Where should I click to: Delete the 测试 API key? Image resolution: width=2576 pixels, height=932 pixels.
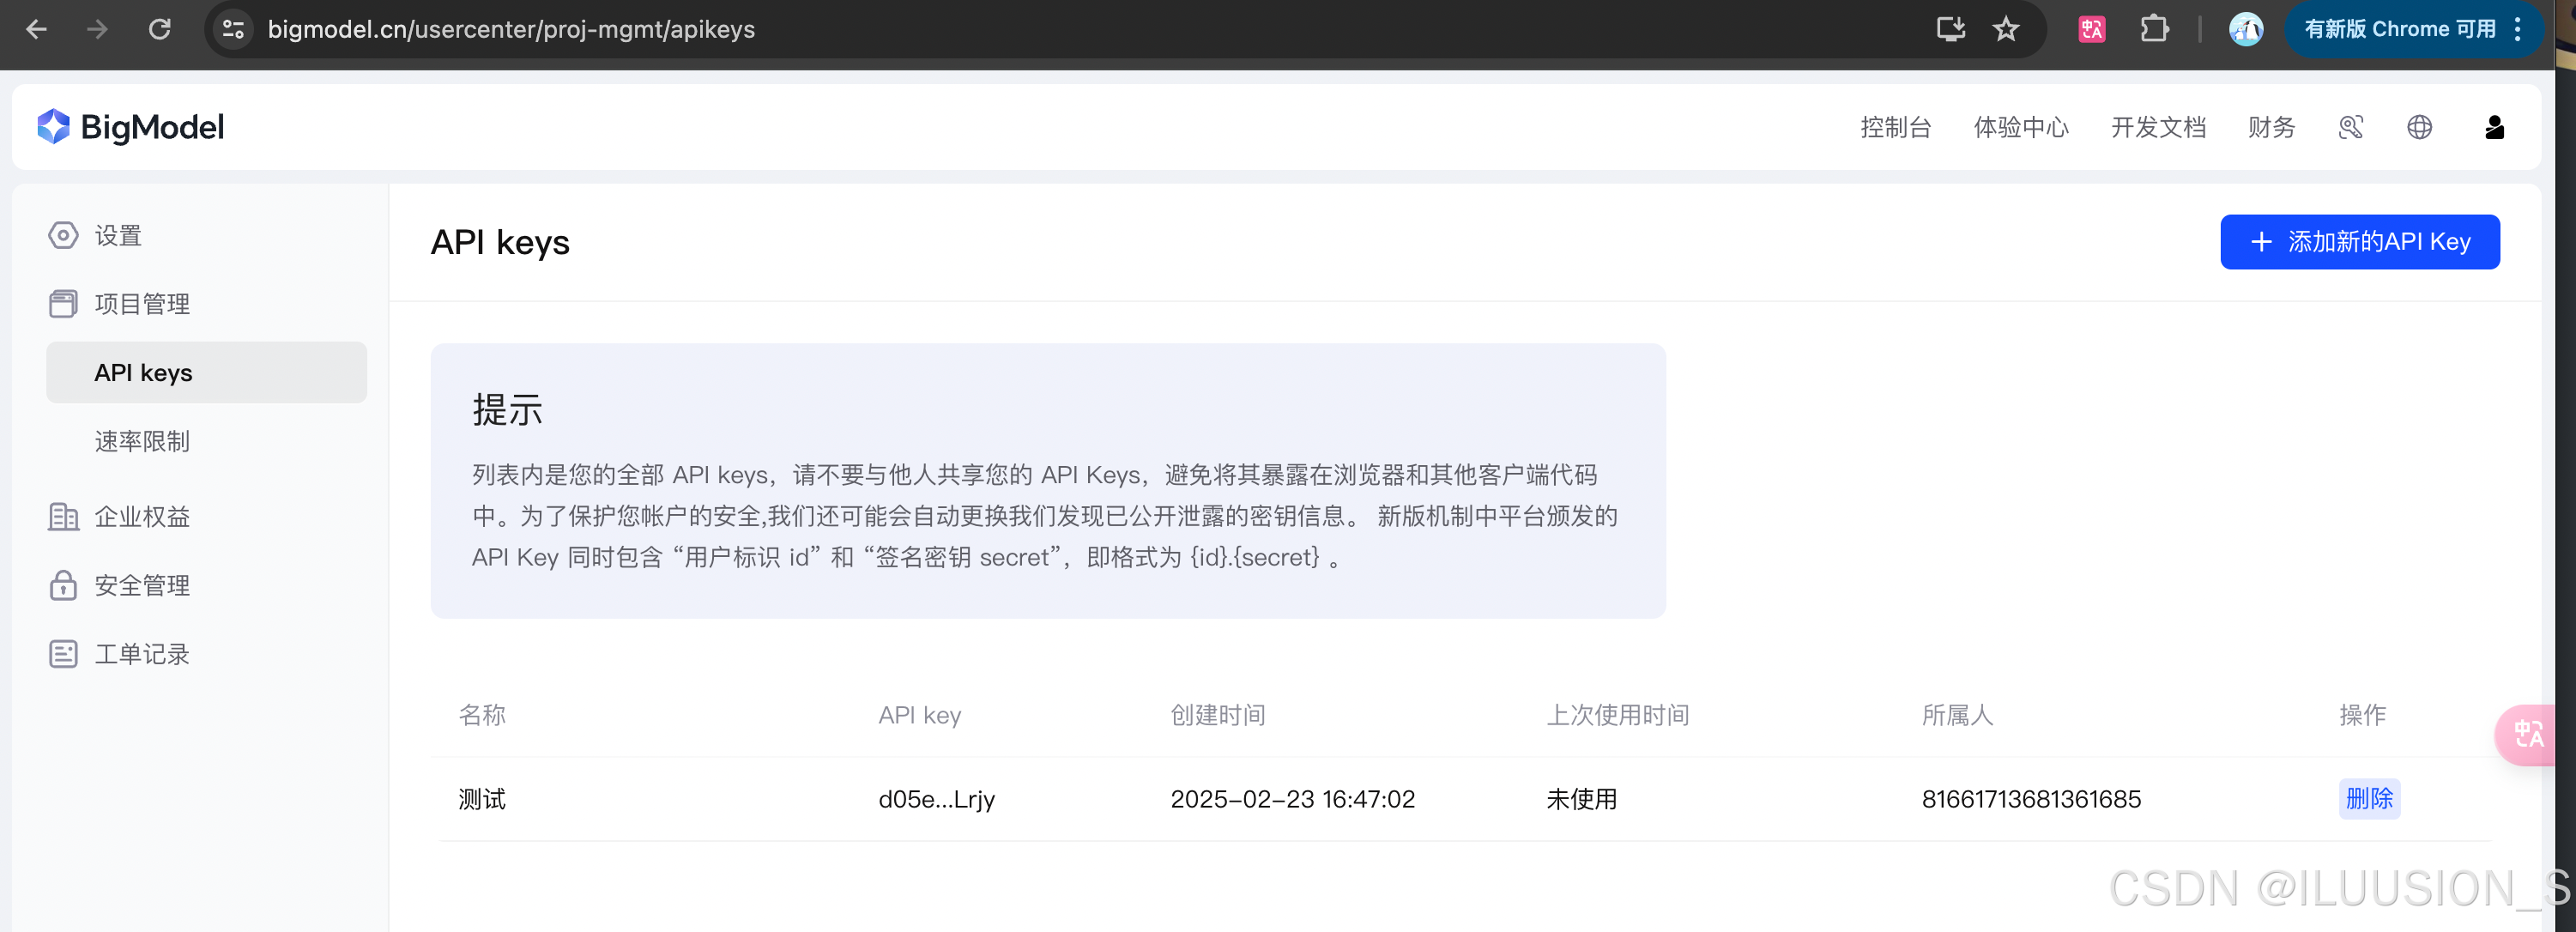click(2368, 799)
